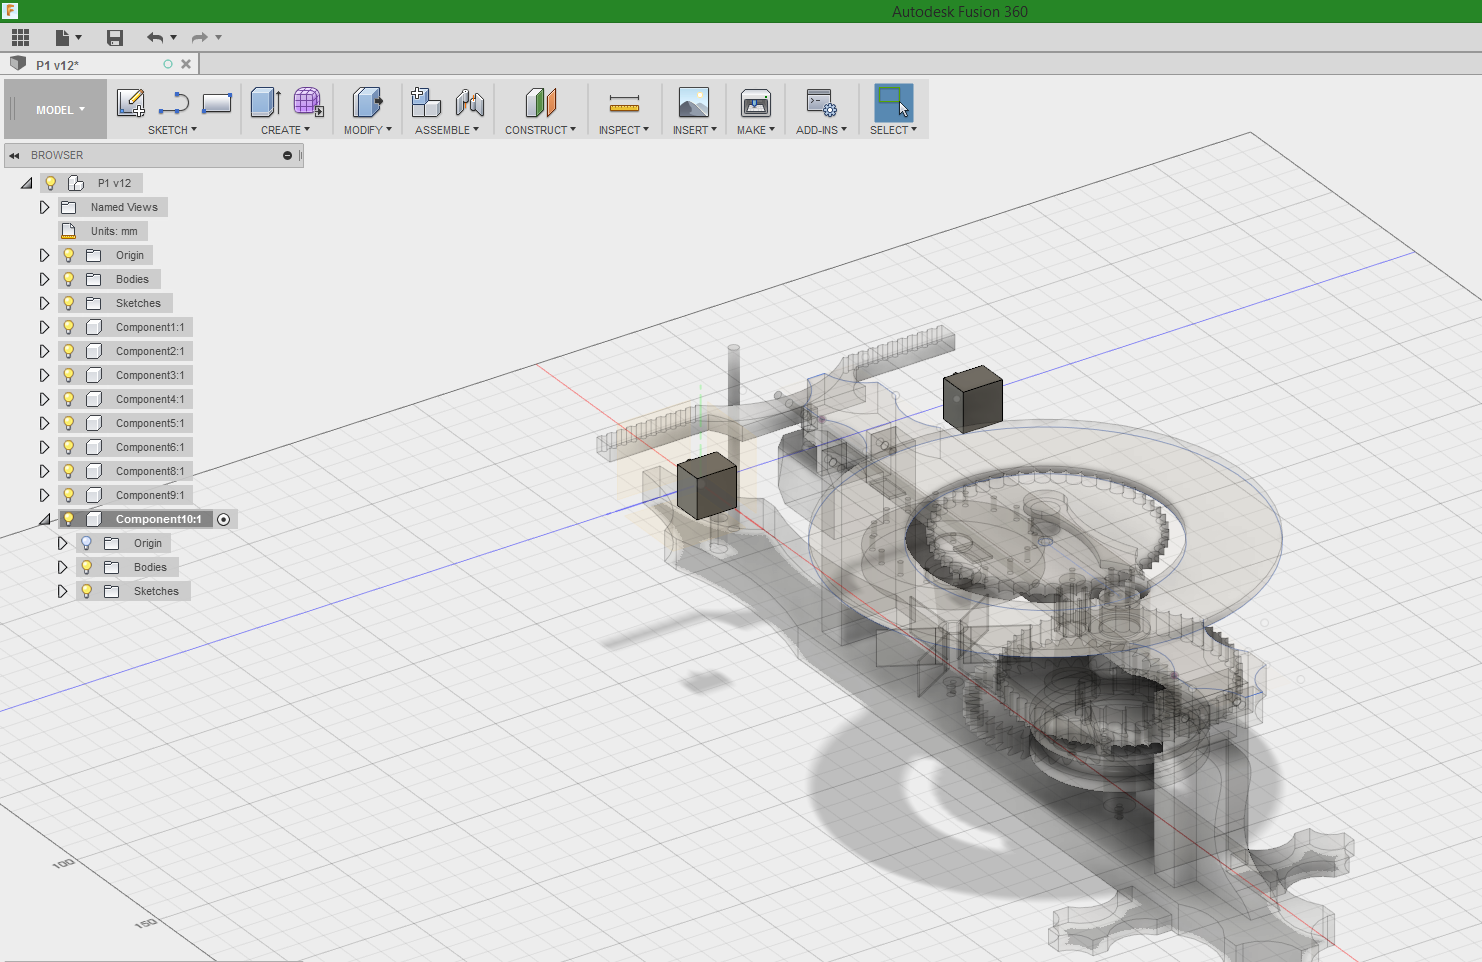Open the MAKE menu
Screen dimensions: 1482x962
click(755, 130)
